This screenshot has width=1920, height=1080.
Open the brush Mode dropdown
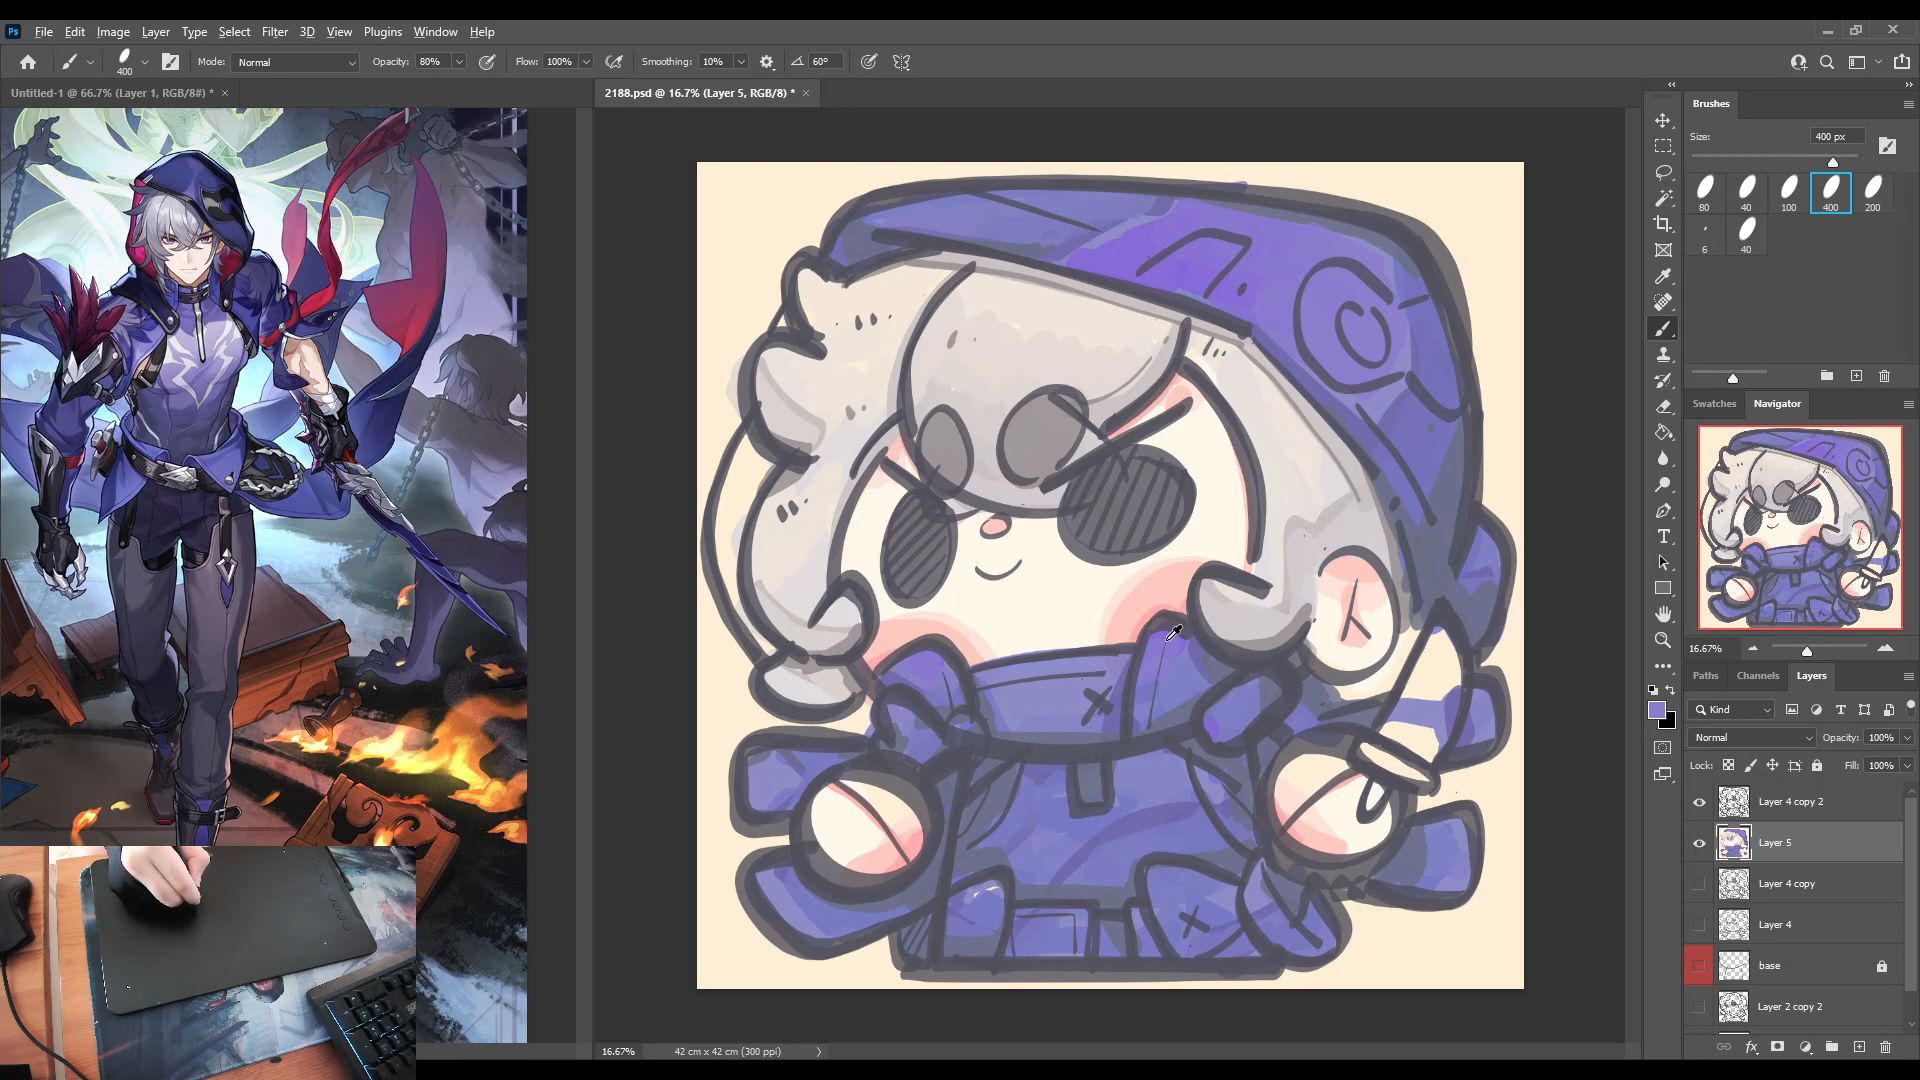coord(295,62)
